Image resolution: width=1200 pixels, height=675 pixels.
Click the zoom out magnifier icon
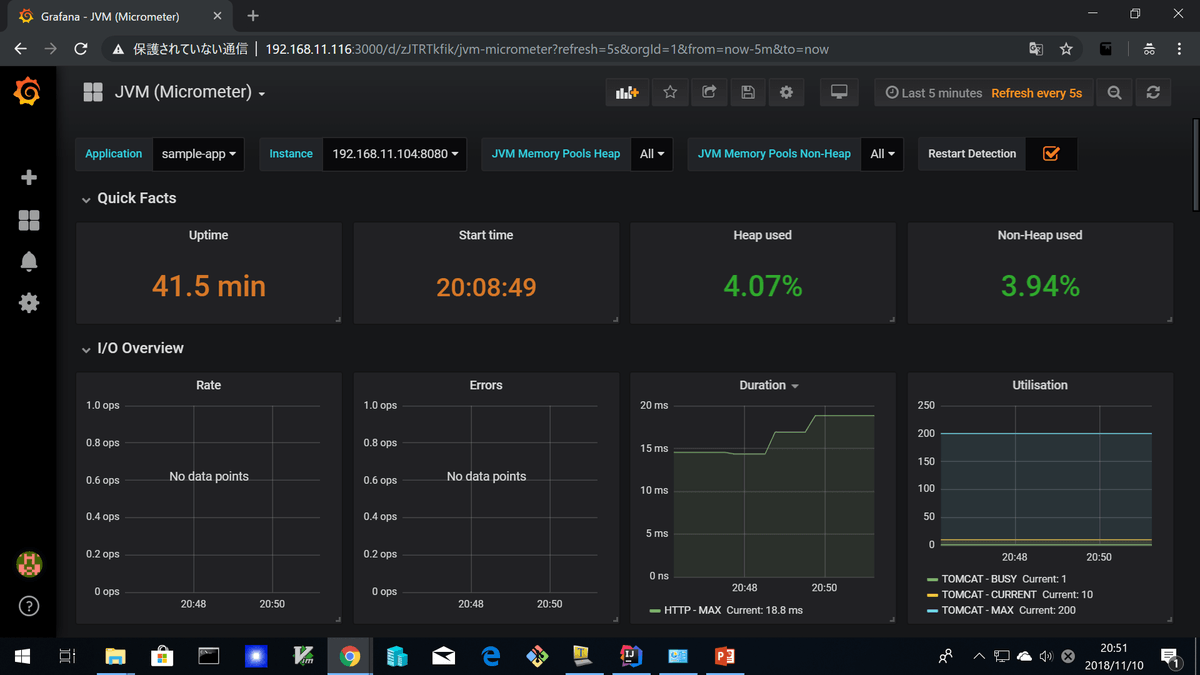pos(1114,92)
